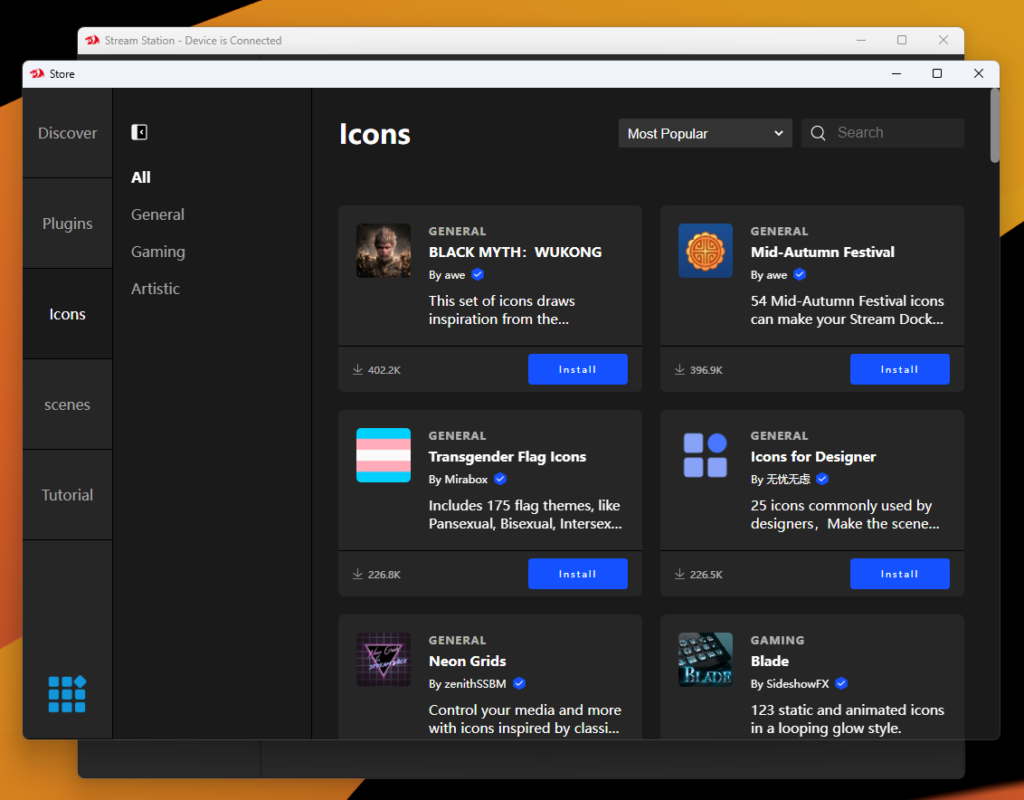Image resolution: width=1024 pixels, height=800 pixels.
Task: Click verified badge next to zenithSSBM
Action: click(519, 683)
